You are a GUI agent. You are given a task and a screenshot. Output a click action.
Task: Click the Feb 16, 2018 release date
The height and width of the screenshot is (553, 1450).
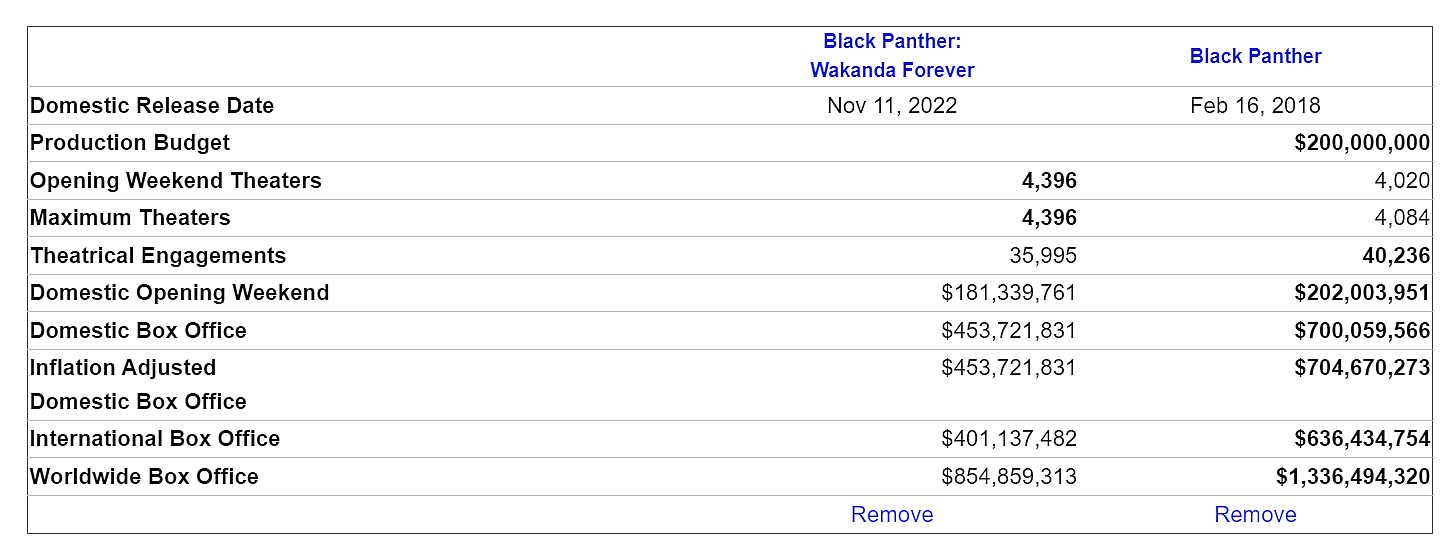(x=1255, y=106)
